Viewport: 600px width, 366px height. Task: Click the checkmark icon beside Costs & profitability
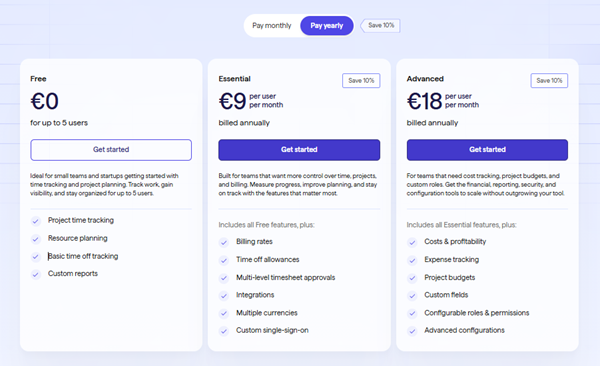tap(412, 242)
